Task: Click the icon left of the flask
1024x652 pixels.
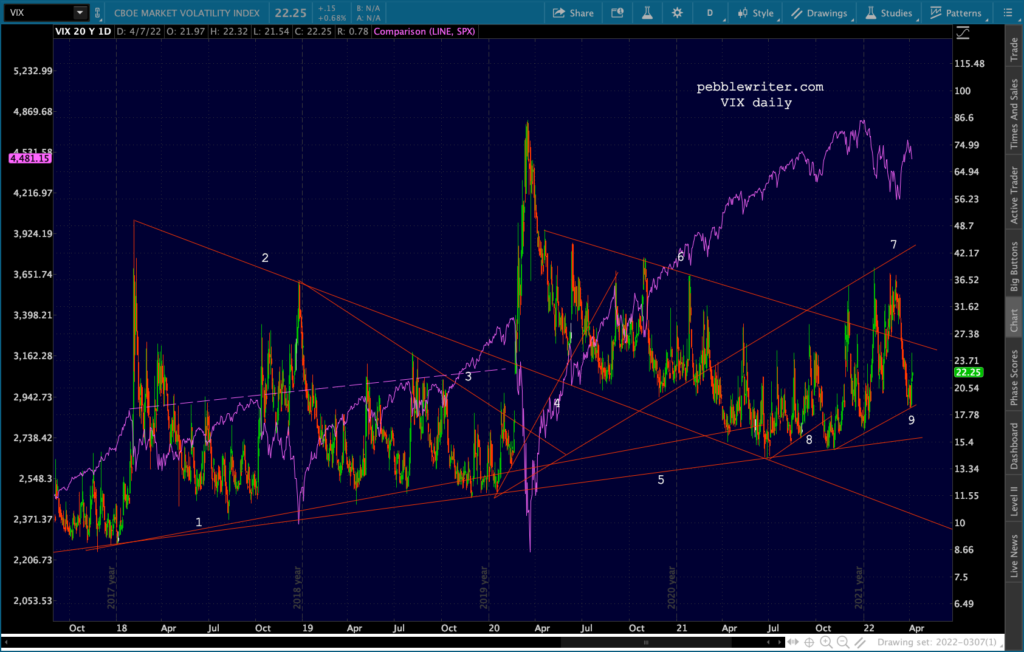Action: tap(616, 13)
